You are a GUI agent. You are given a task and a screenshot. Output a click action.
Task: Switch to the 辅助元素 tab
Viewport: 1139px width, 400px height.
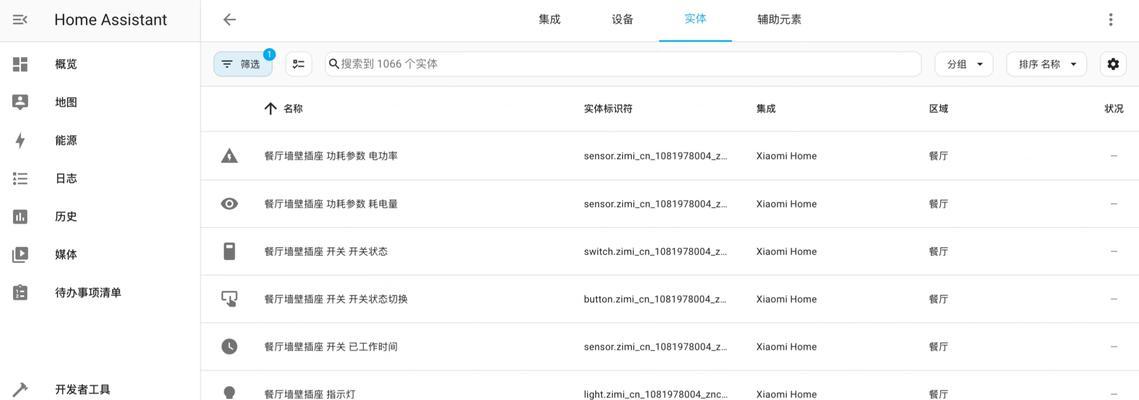pyautogui.click(x=779, y=20)
